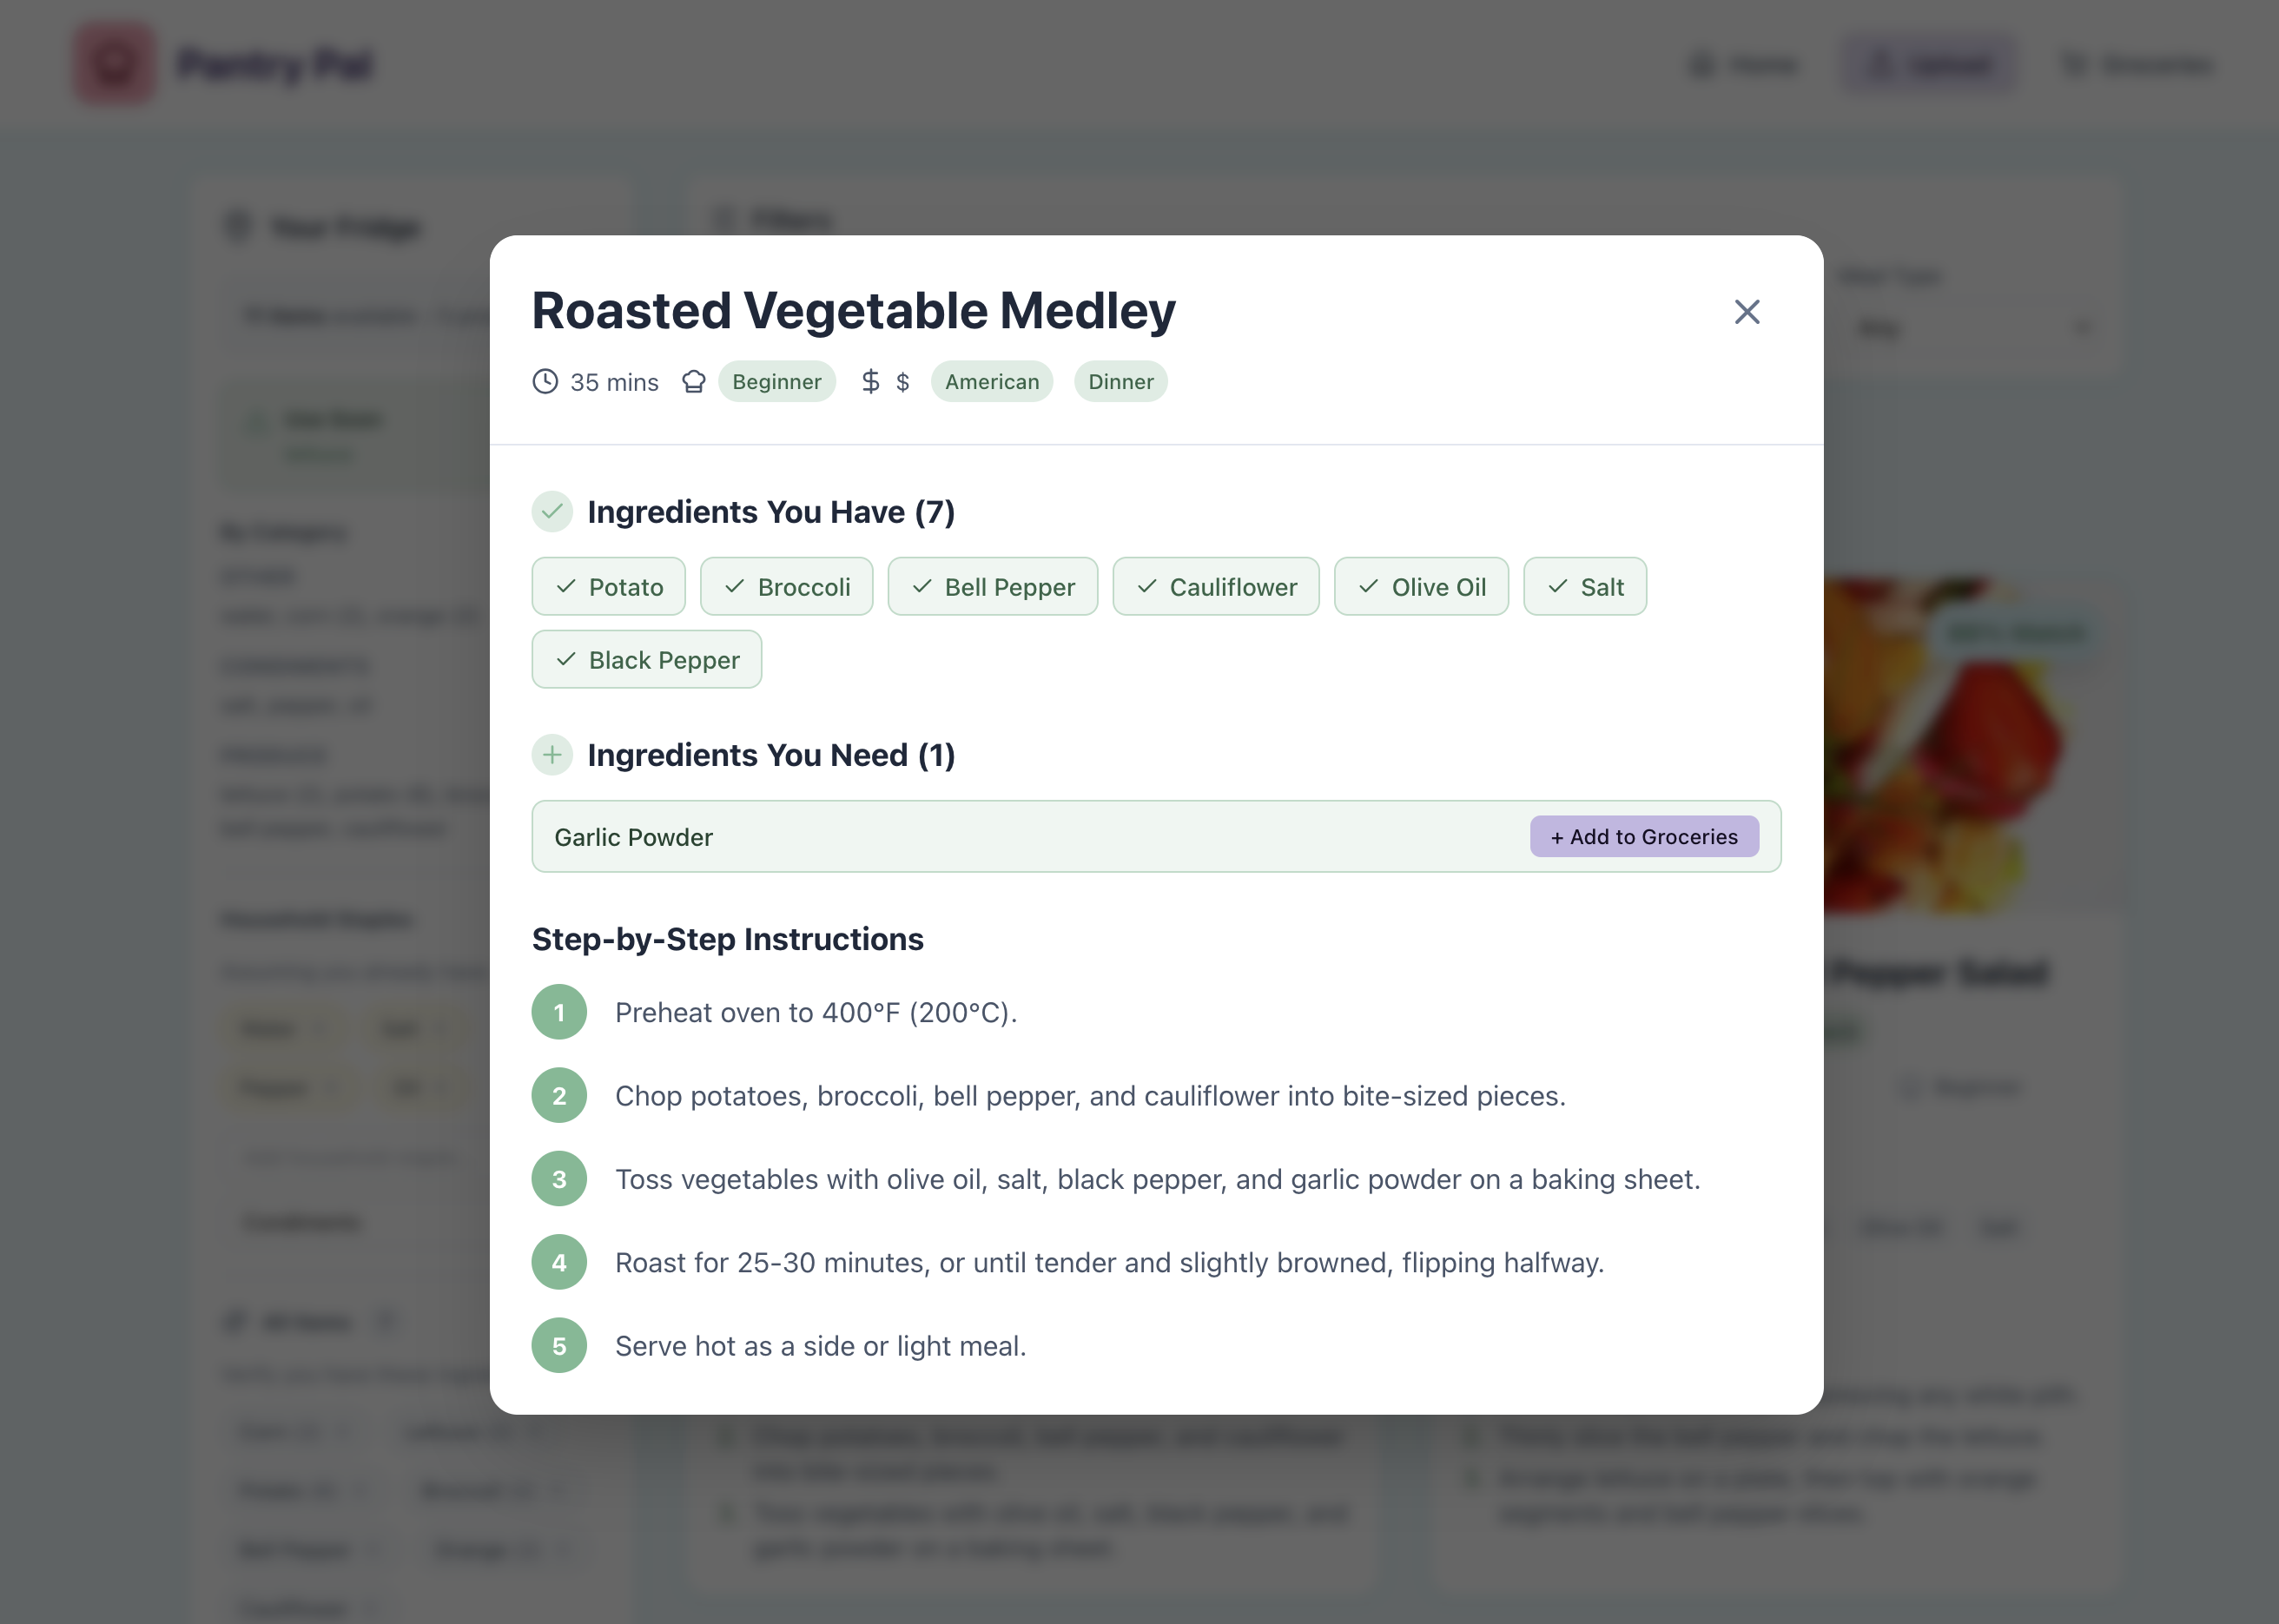Toggle the checked Salt ingredient chip

(x=1584, y=587)
